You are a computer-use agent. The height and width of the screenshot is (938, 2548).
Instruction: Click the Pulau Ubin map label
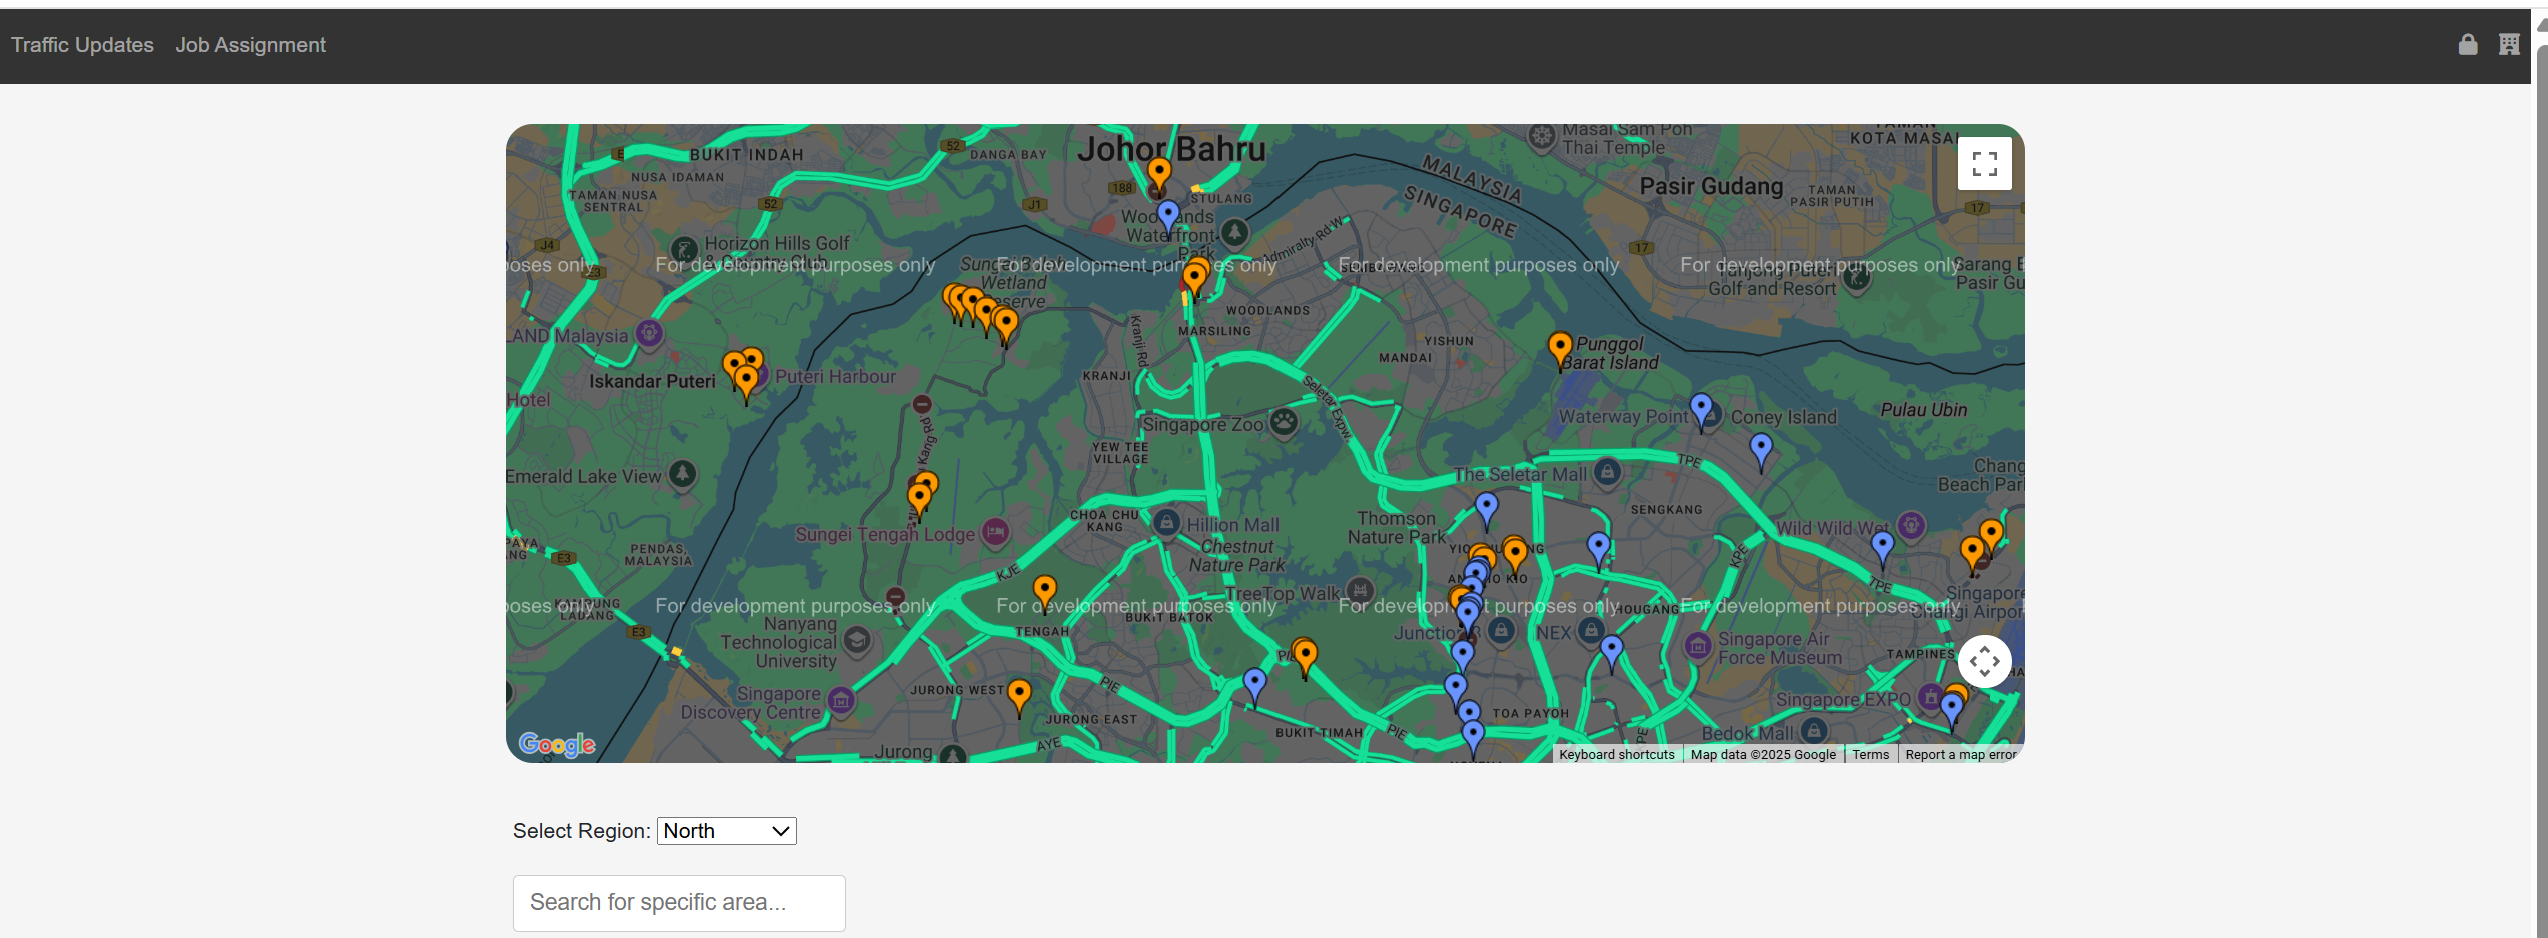coord(1923,410)
